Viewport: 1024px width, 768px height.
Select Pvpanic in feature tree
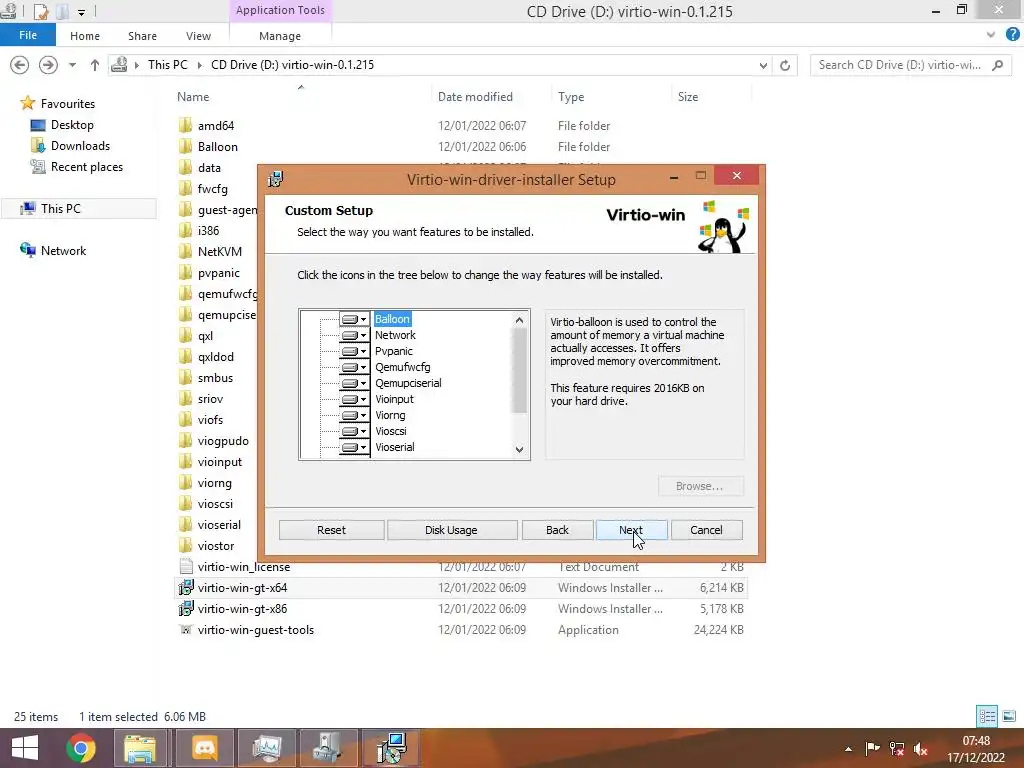[x=394, y=351]
